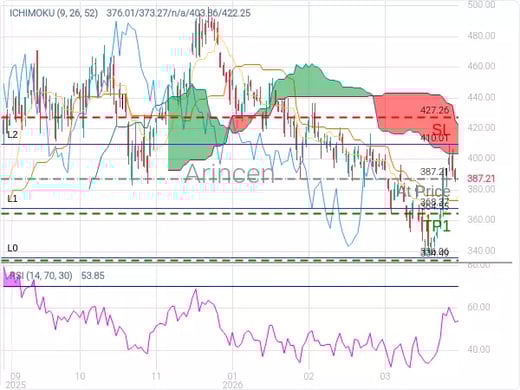
Task: Click the 440.00 price axis label
Action: point(481,97)
